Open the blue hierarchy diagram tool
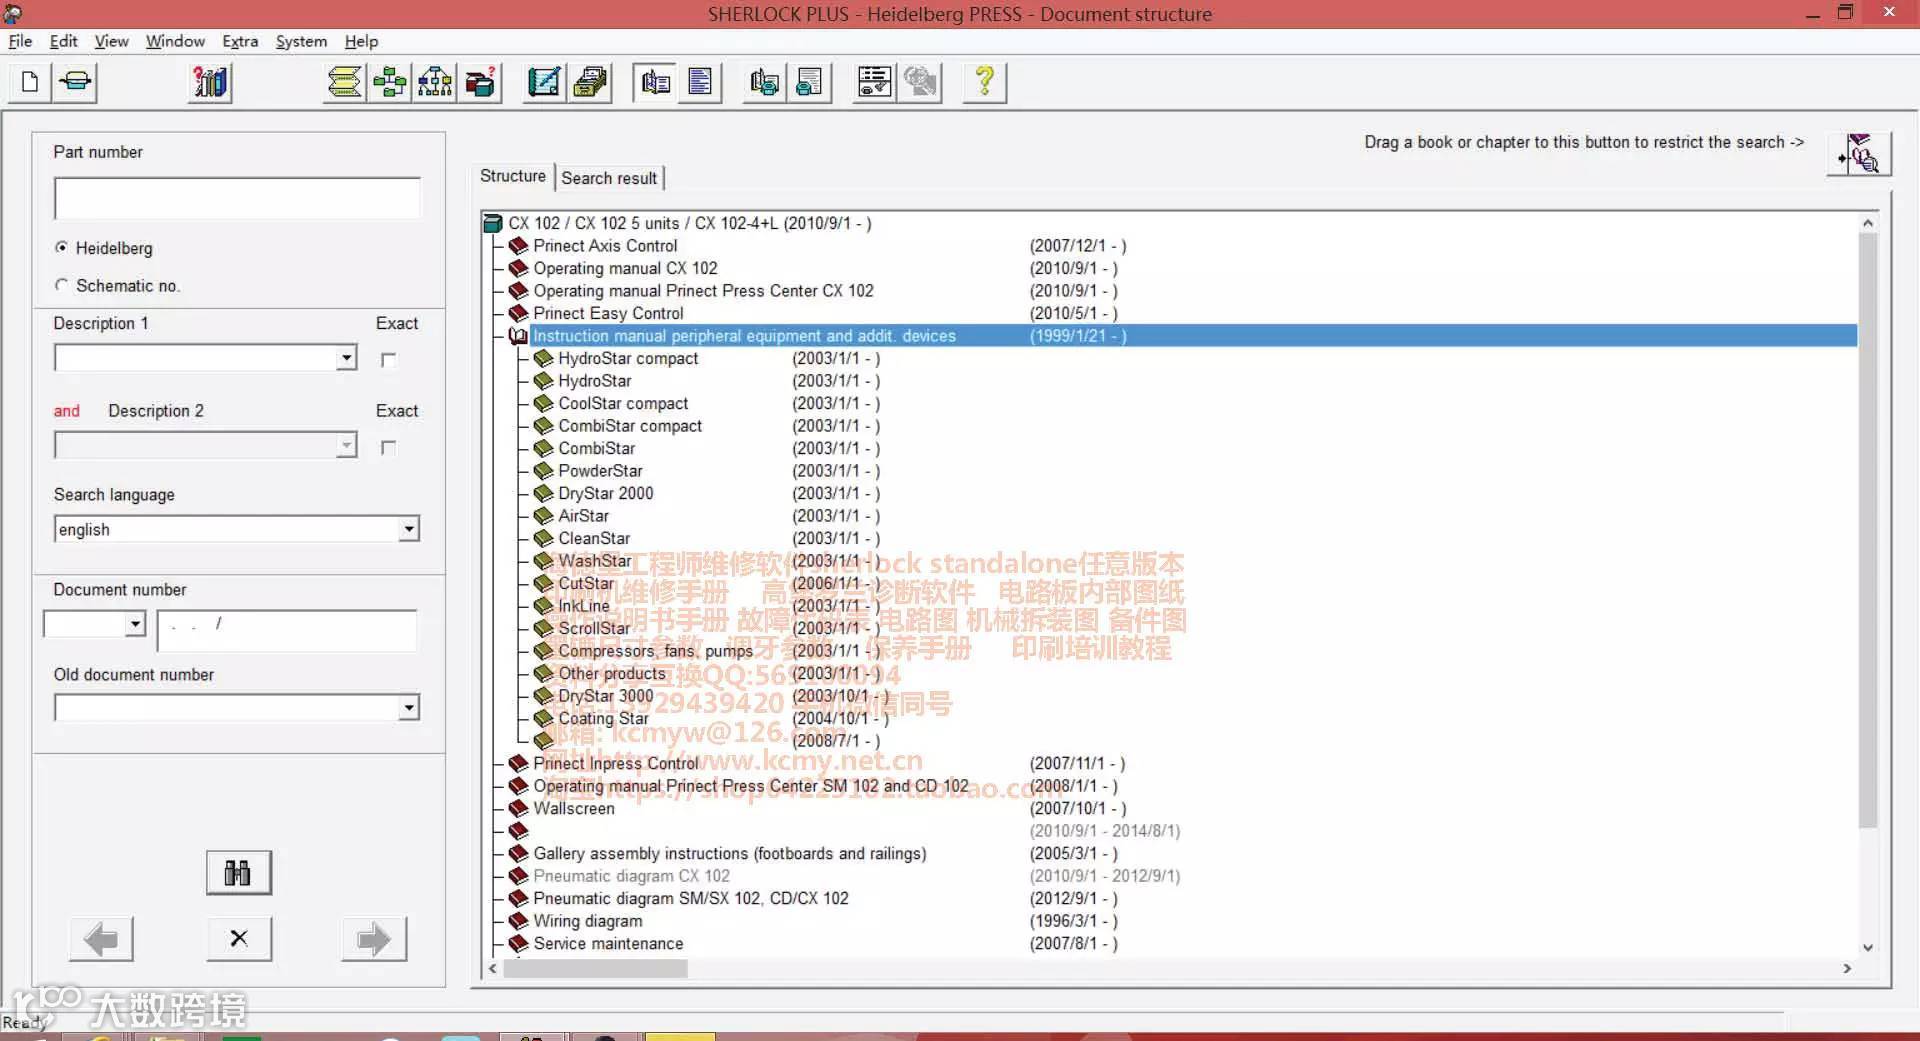This screenshot has width=1920, height=1041. tap(435, 82)
